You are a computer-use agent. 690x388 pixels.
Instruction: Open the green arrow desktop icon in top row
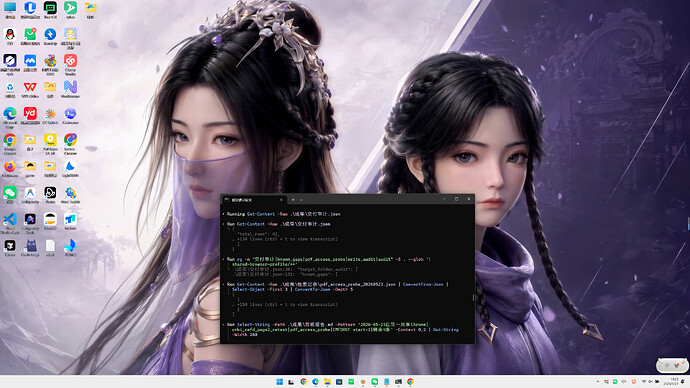click(x=70, y=9)
